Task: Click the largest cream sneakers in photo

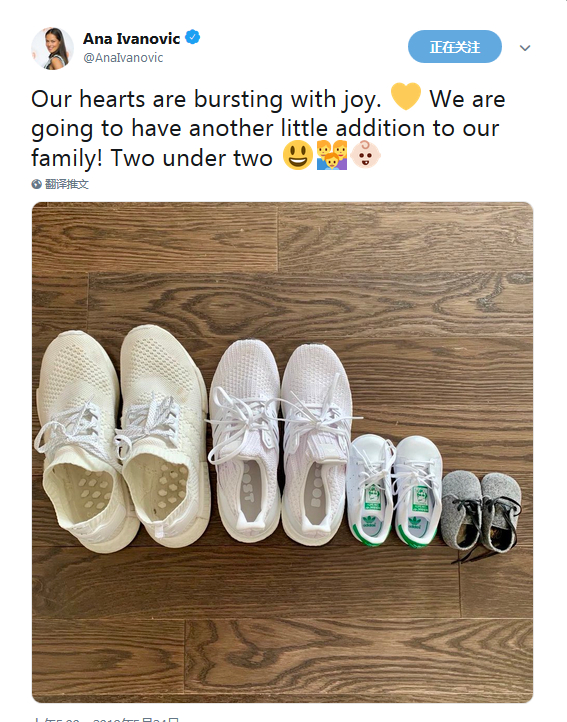Action: (x=122, y=440)
